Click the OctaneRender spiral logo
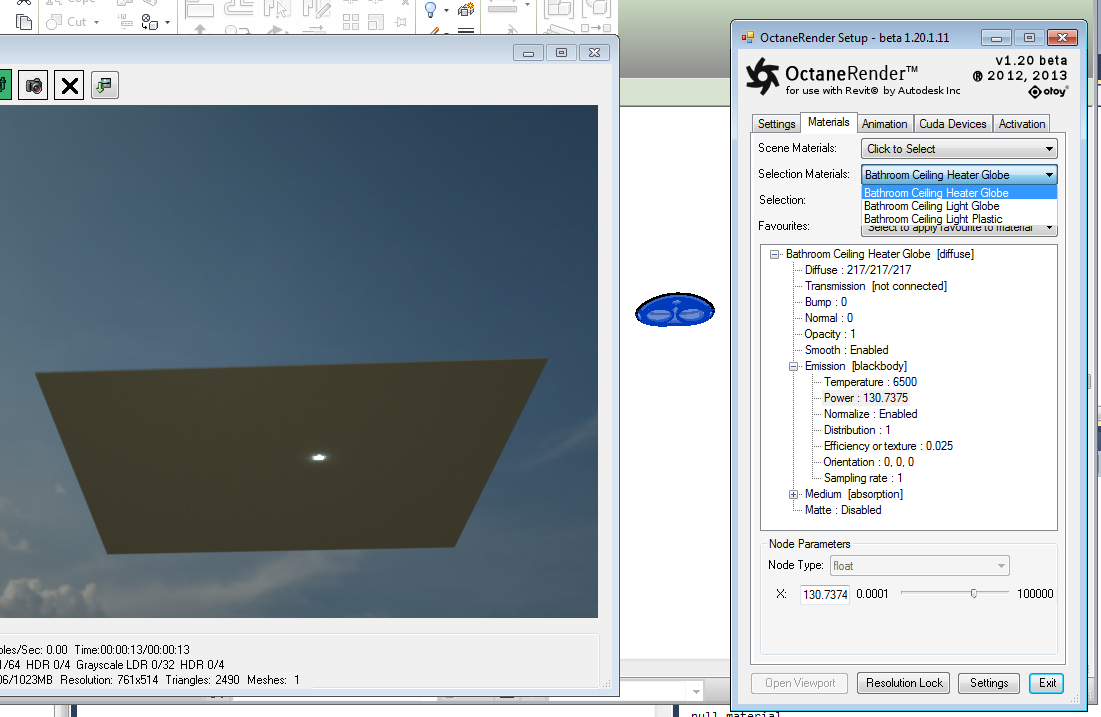1101x717 pixels. (x=763, y=76)
